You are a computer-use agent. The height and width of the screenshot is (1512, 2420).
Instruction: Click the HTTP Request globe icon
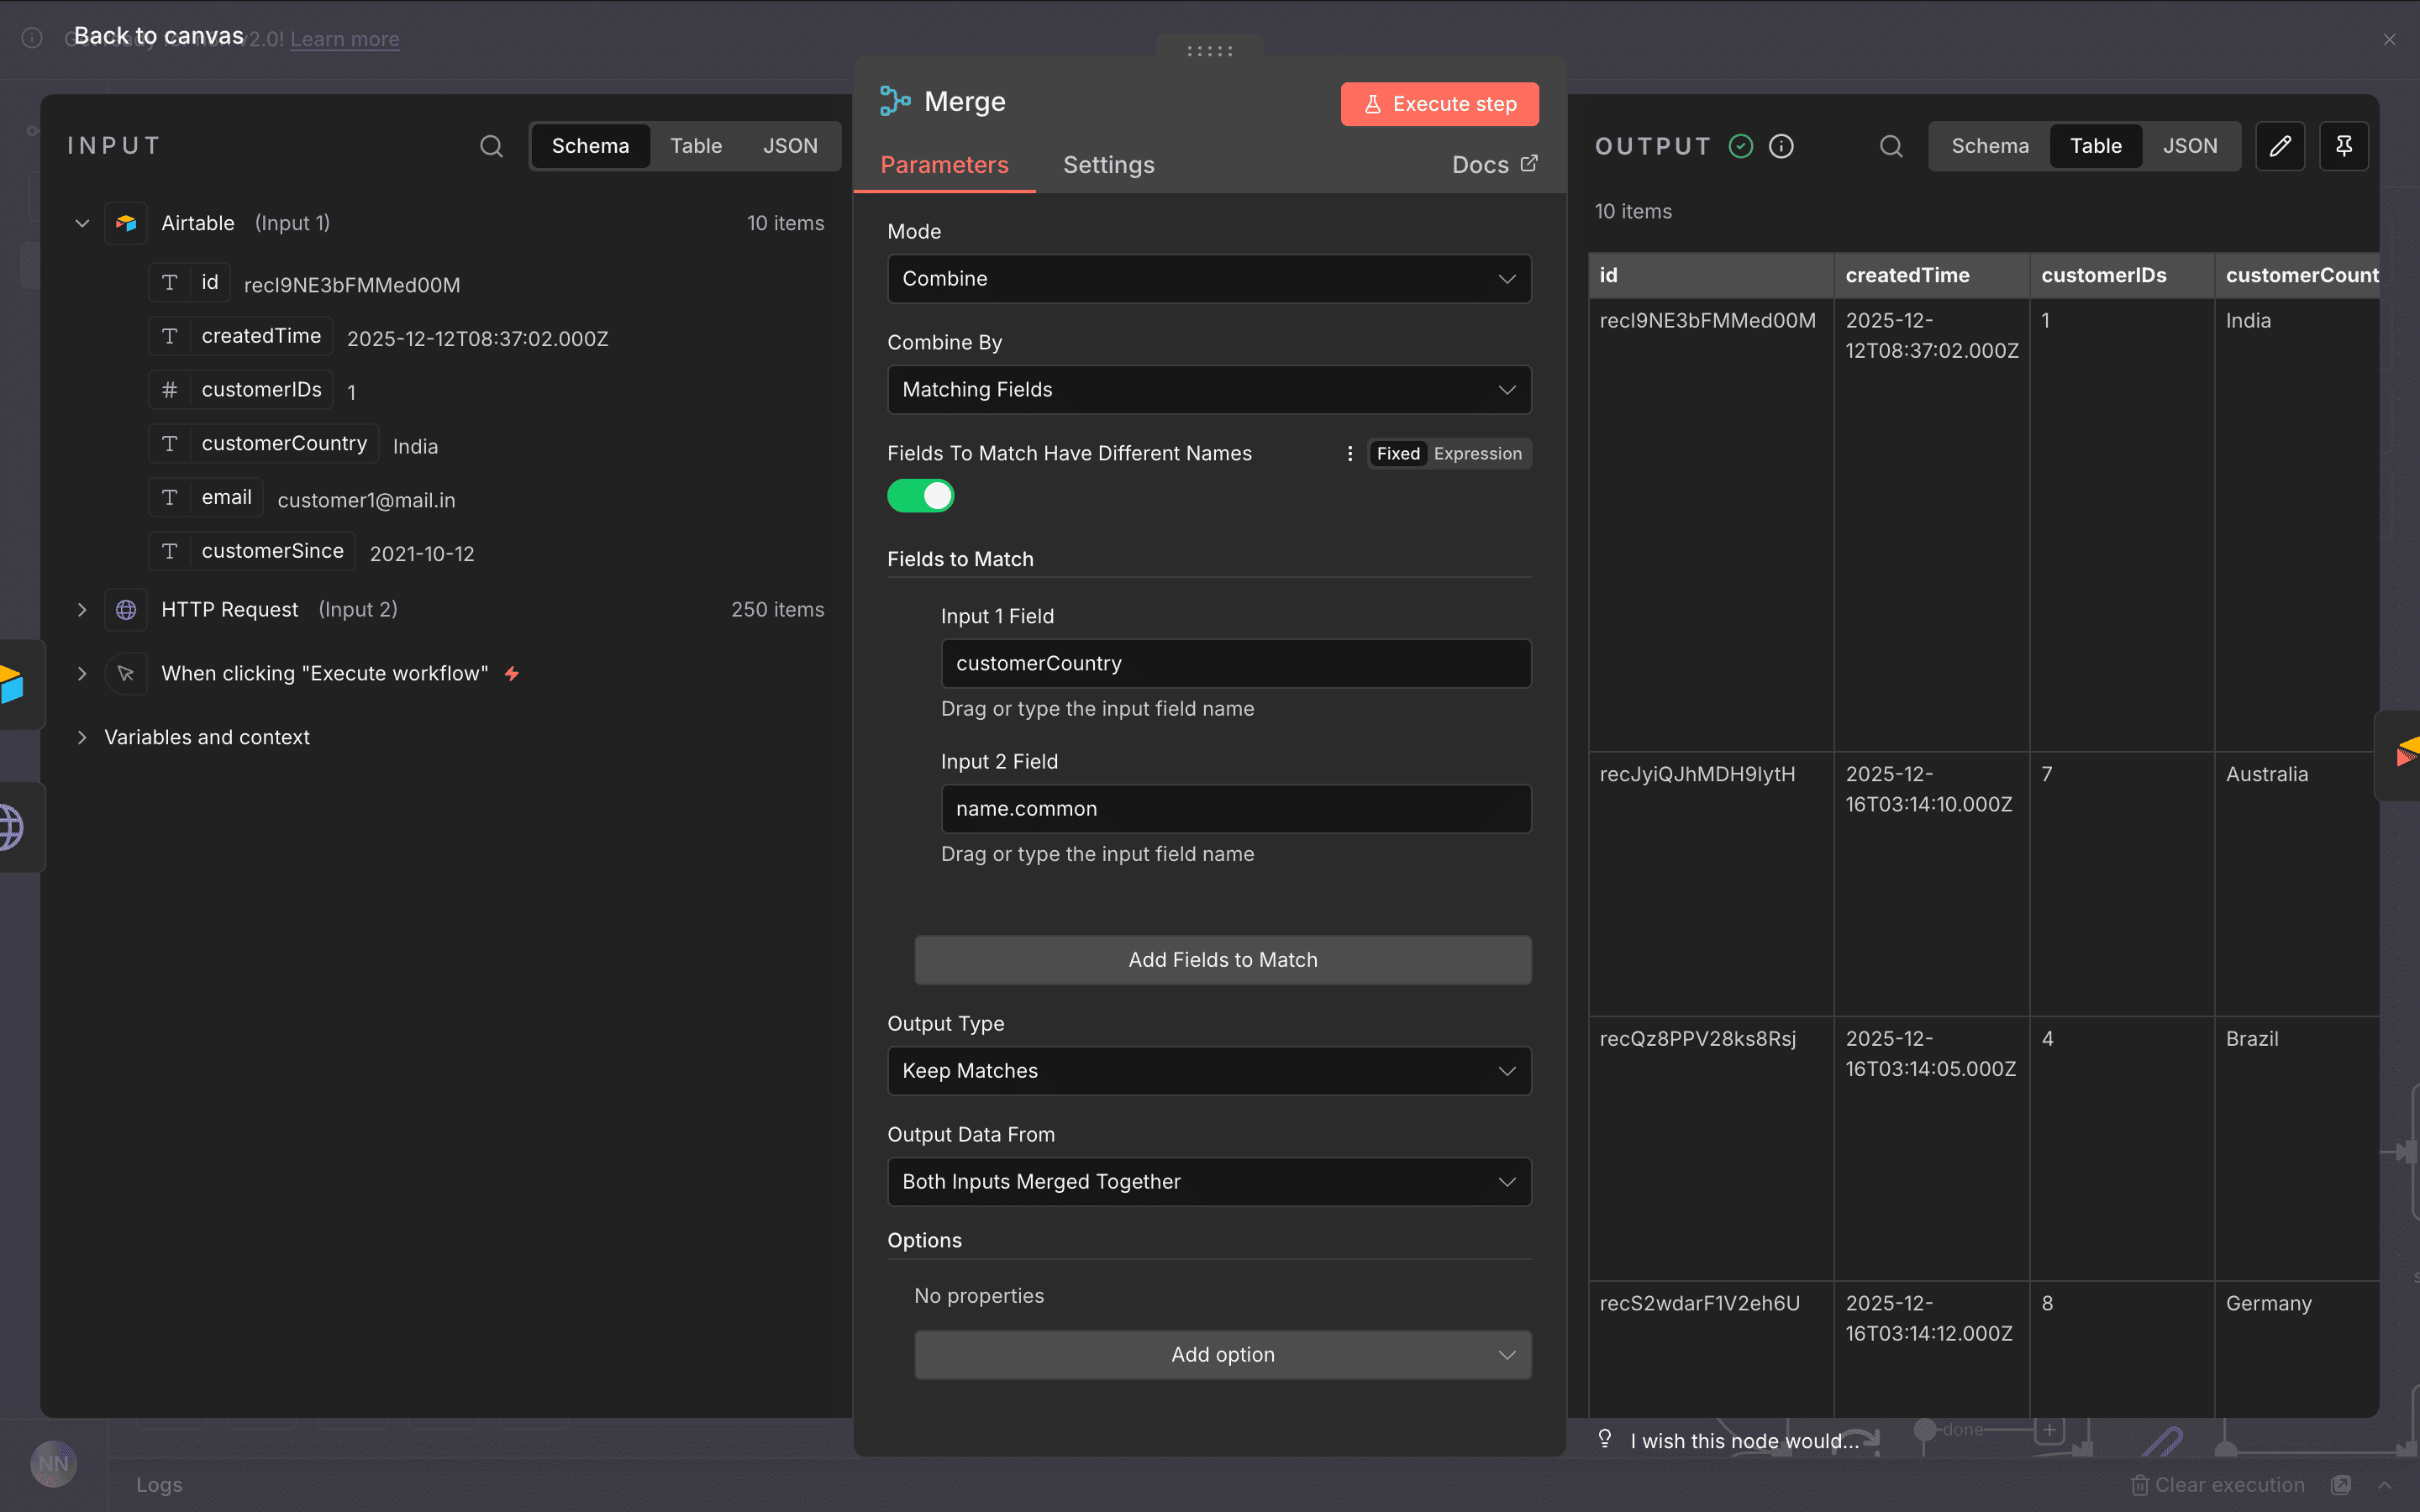point(126,610)
